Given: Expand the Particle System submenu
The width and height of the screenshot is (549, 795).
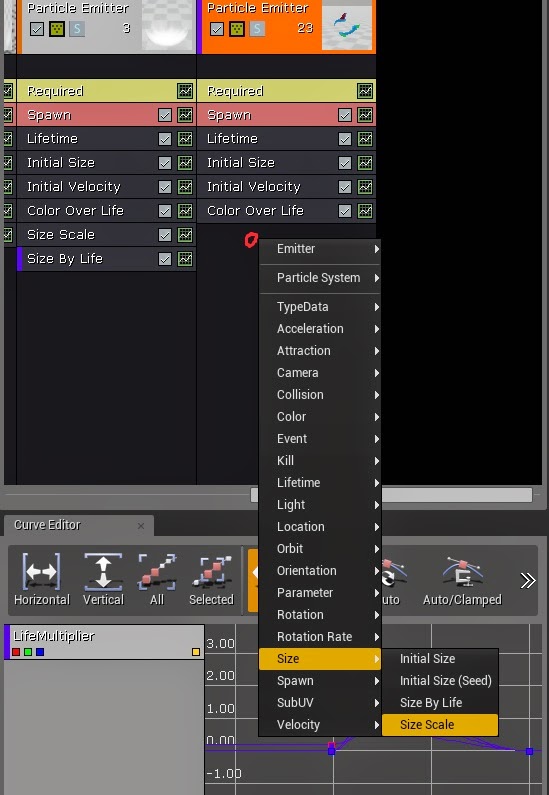Looking at the screenshot, I should (x=320, y=278).
